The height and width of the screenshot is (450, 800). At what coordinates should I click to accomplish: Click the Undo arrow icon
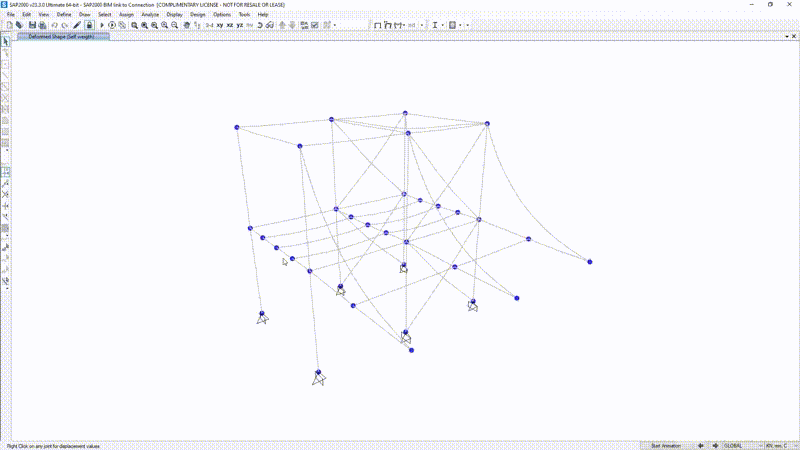point(54,25)
